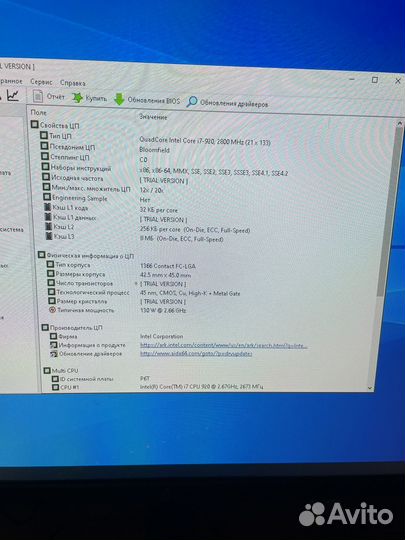Select the Исходная частота row
Viewport: 405px width, 540px height.
tap(73, 178)
